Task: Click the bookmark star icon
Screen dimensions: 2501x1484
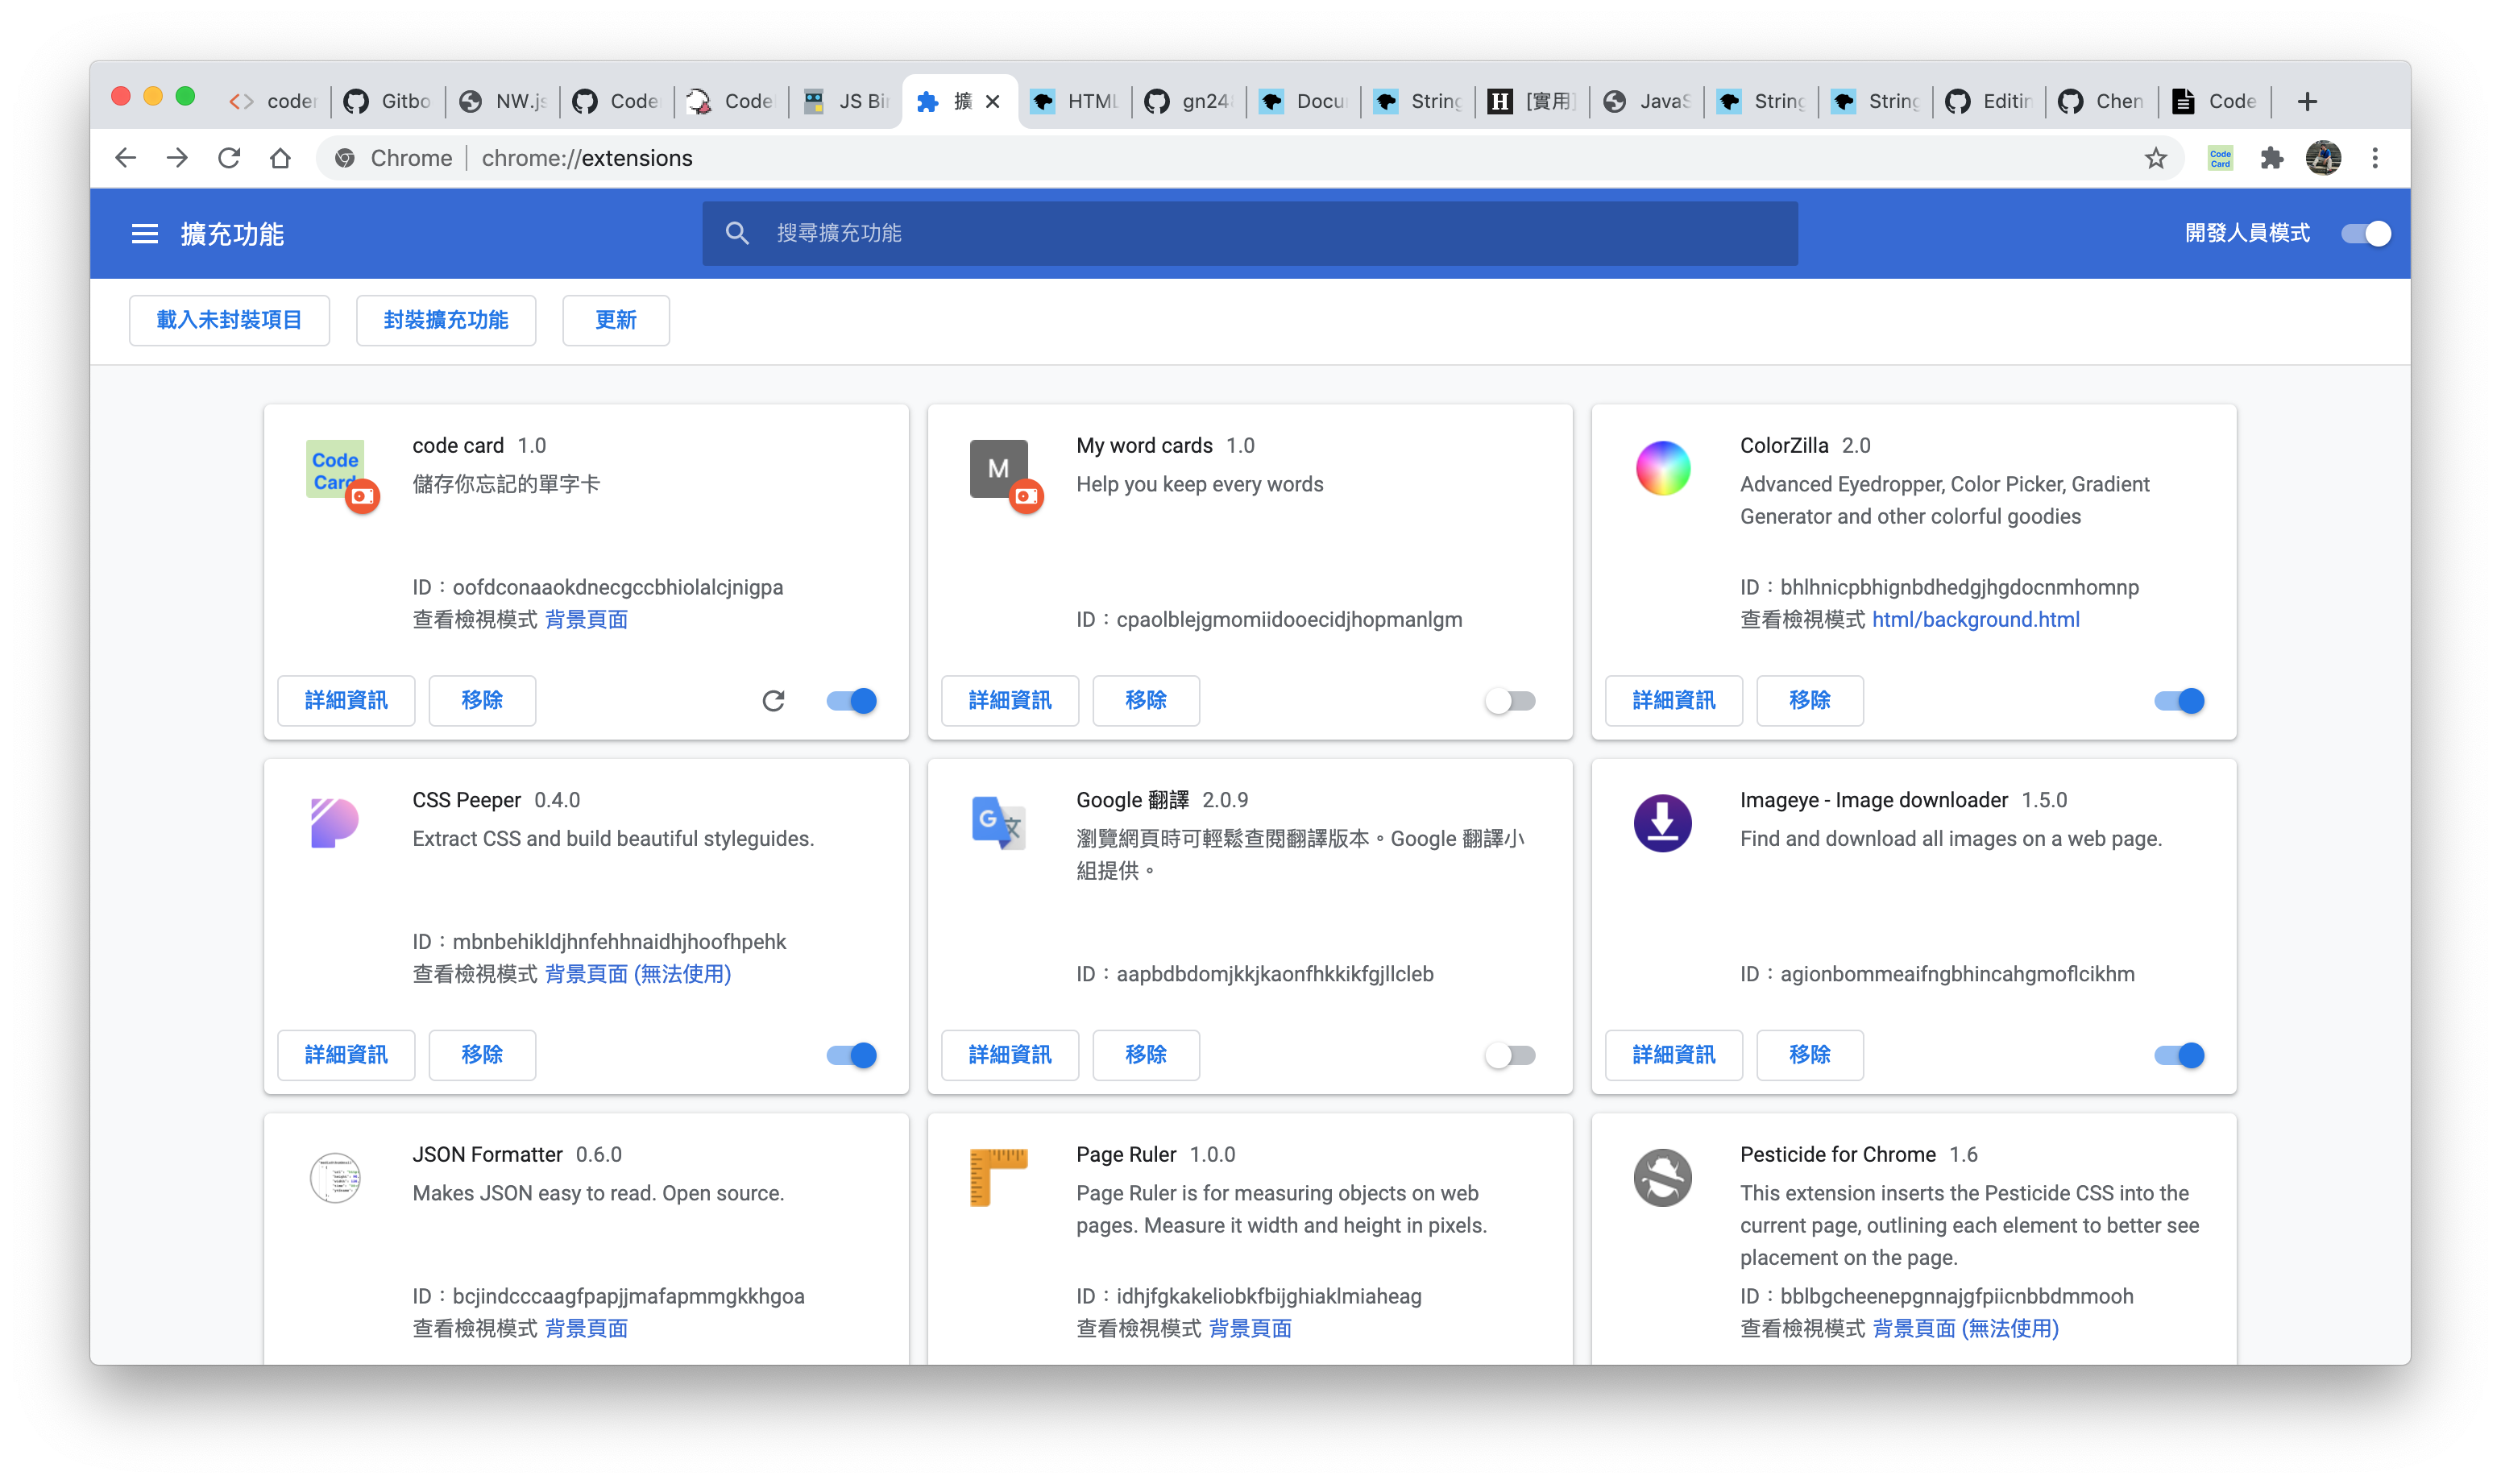Action: [2156, 158]
